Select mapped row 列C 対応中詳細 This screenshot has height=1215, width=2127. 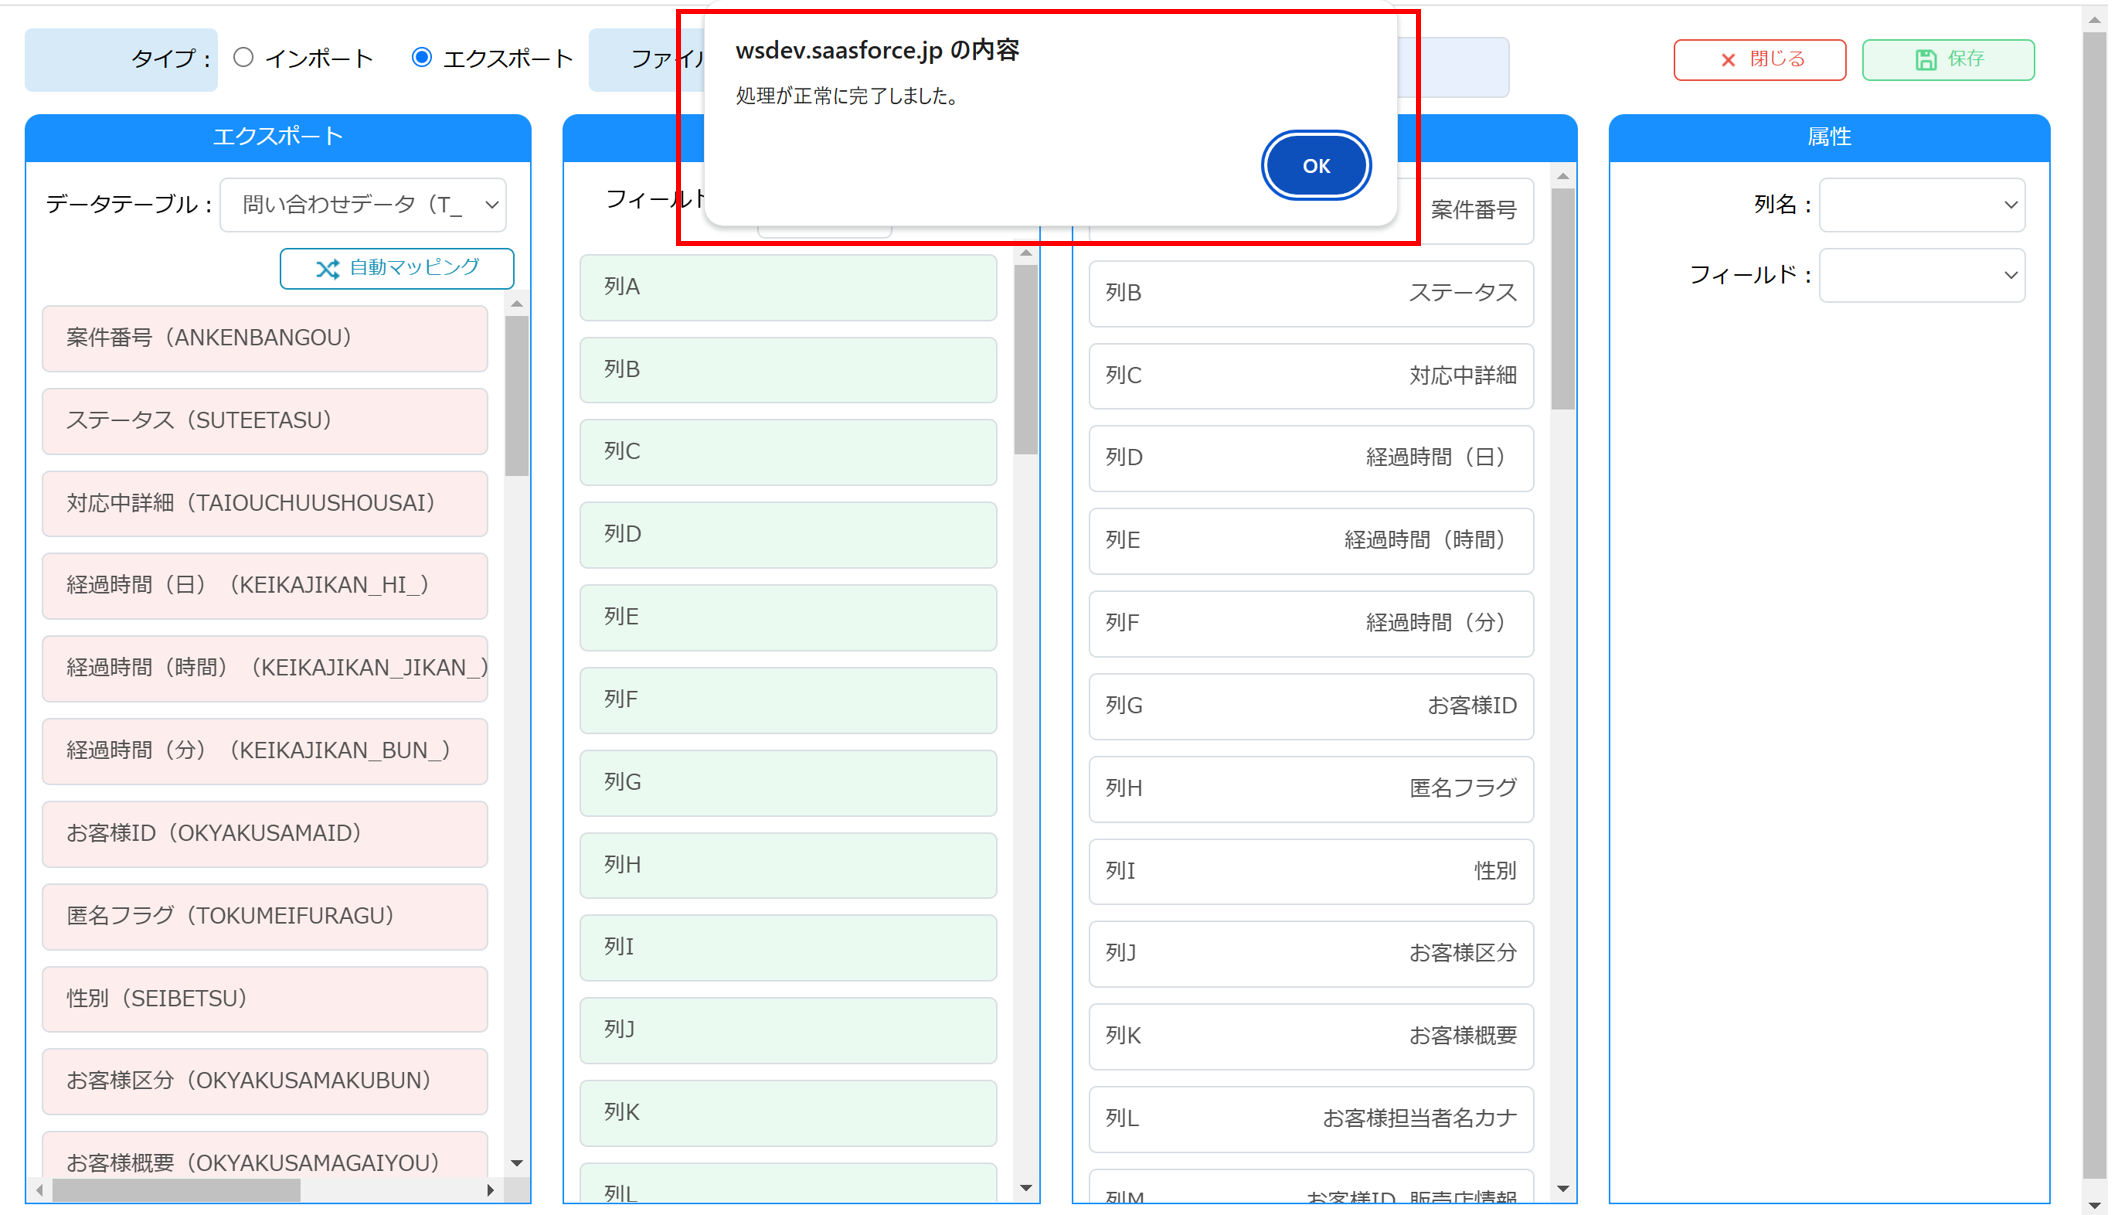pos(1311,376)
